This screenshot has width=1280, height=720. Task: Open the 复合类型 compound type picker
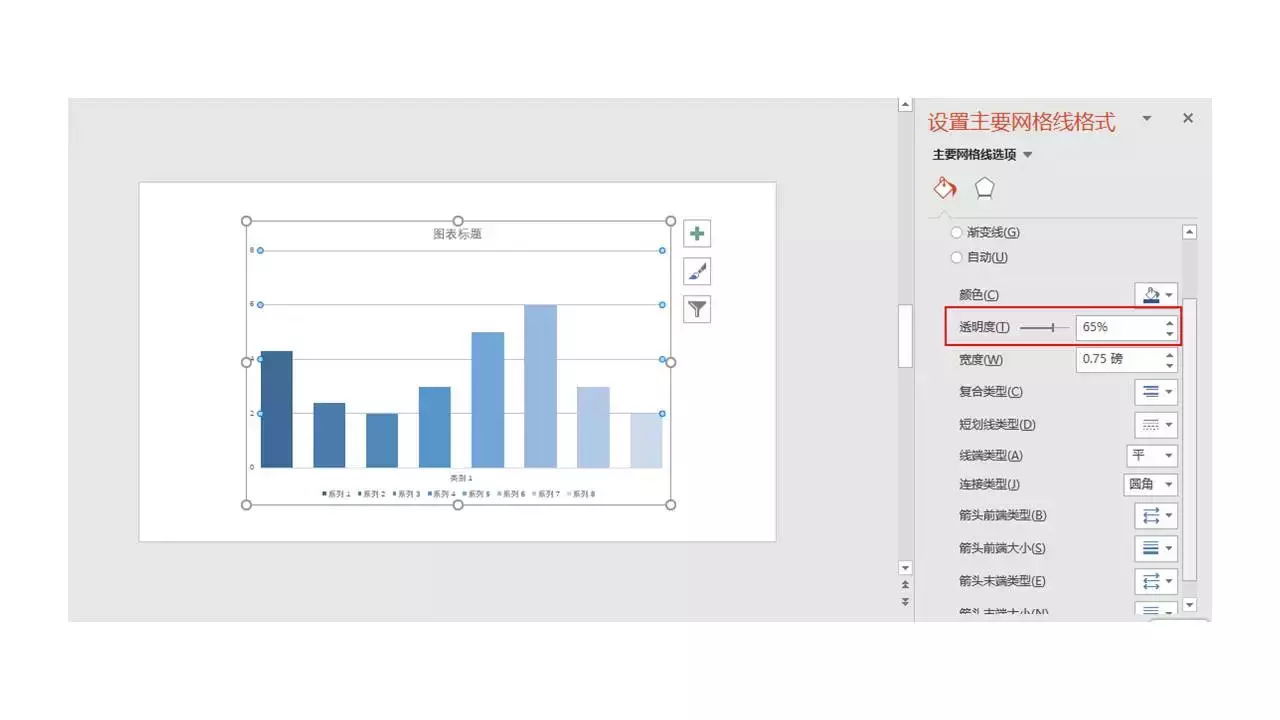pyautogui.click(x=1156, y=392)
